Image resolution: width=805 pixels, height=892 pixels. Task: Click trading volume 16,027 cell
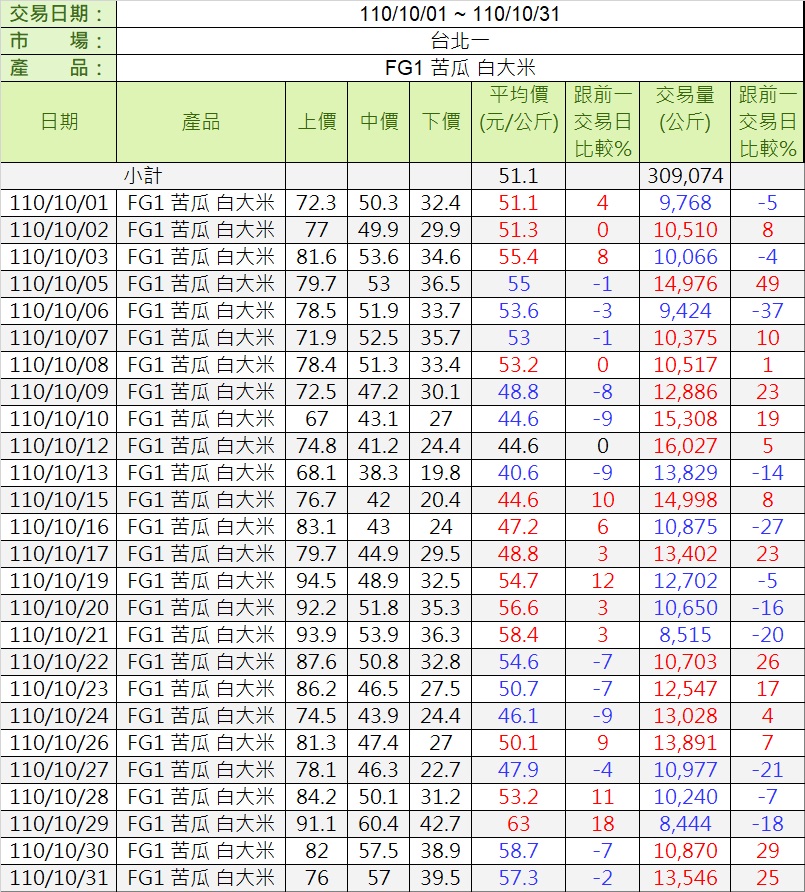tap(684, 446)
